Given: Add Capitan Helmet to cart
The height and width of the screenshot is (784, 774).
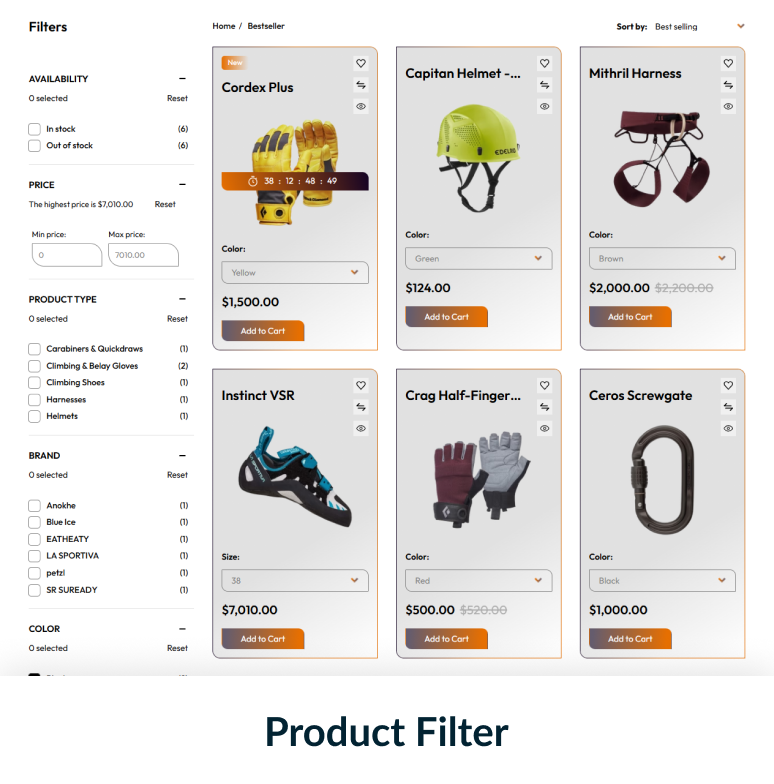Looking at the screenshot, I should point(446,316).
